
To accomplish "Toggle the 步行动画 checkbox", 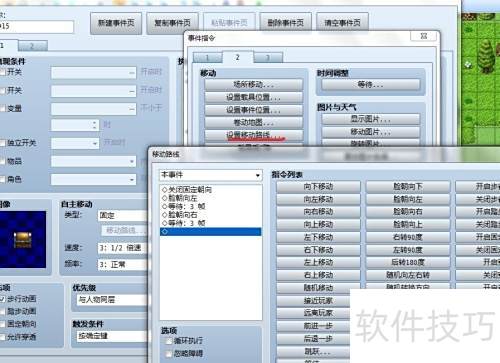I will click(3, 299).
